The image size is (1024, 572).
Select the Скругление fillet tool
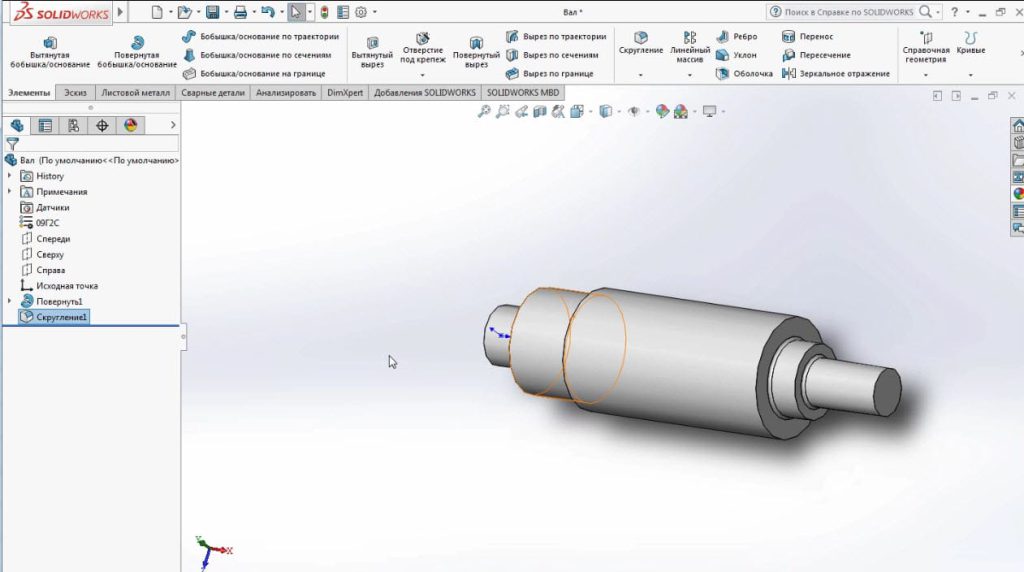[641, 43]
